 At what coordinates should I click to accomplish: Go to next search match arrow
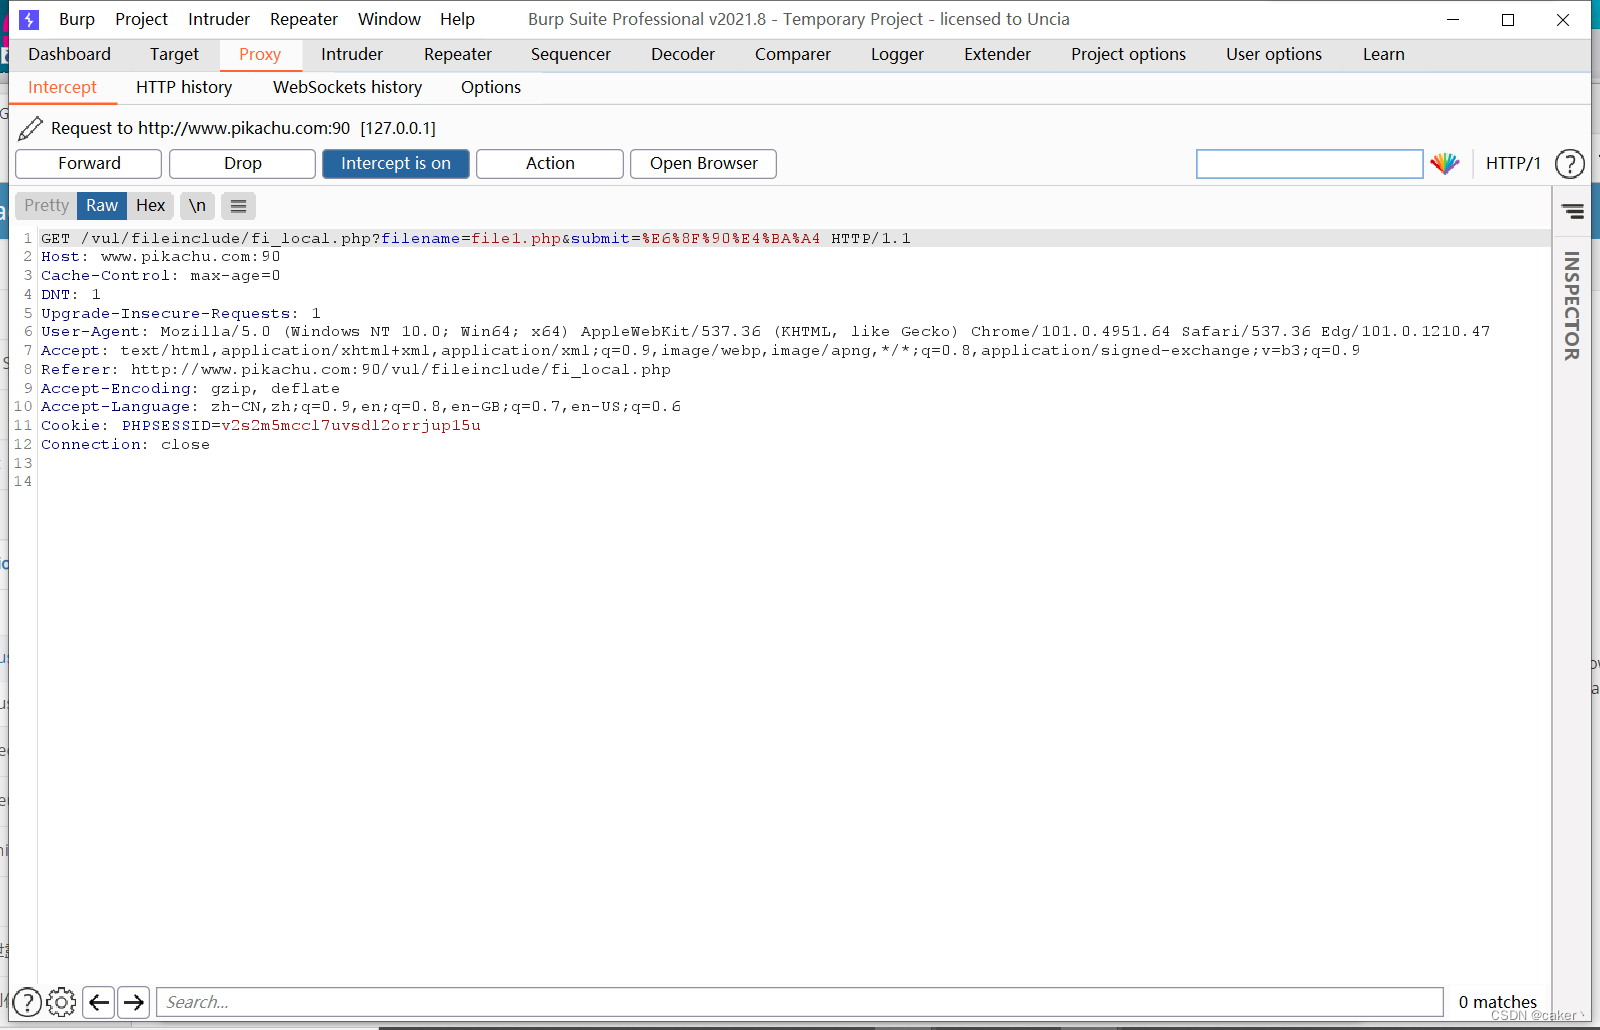pyautogui.click(x=133, y=1001)
